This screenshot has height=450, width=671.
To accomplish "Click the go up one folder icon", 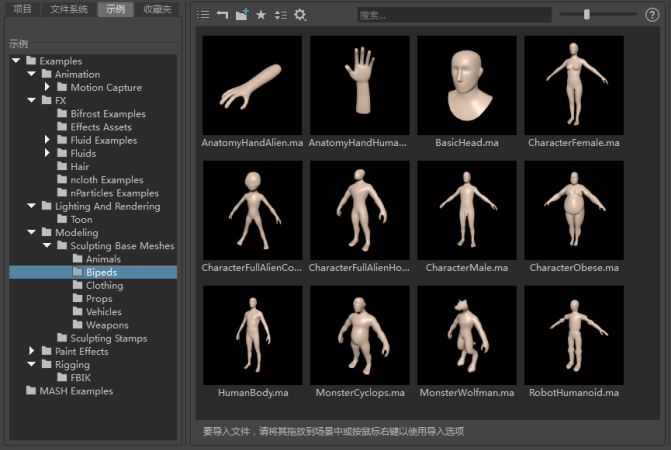I will tap(222, 15).
